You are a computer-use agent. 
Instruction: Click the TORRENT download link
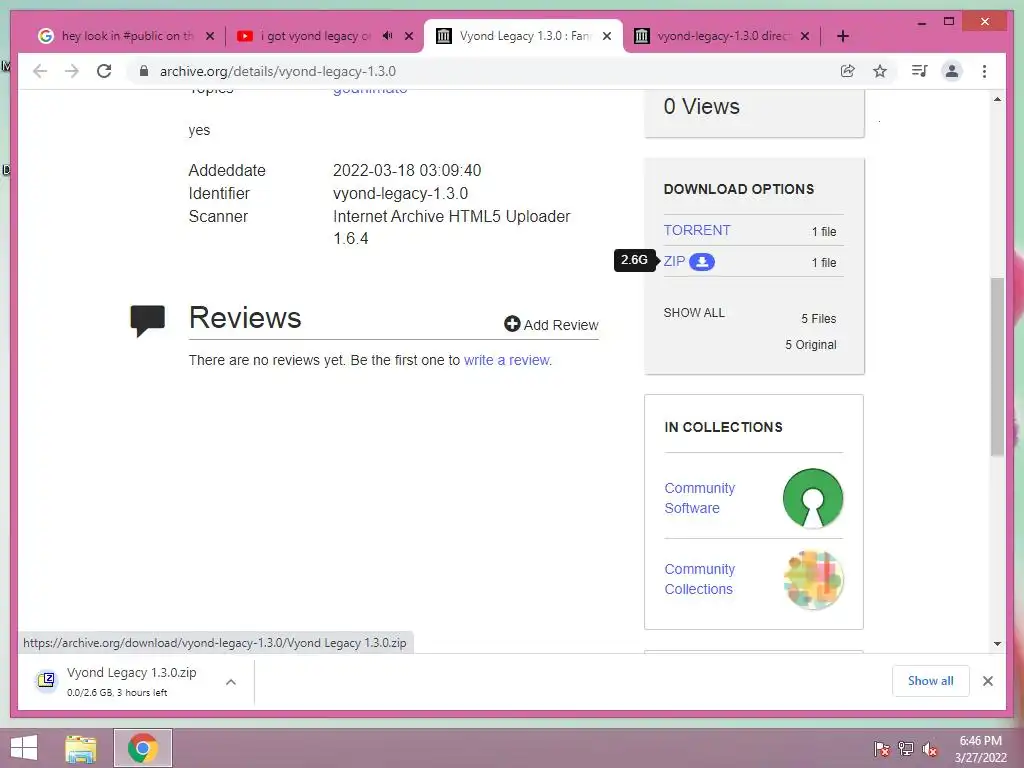tap(697, 231)
